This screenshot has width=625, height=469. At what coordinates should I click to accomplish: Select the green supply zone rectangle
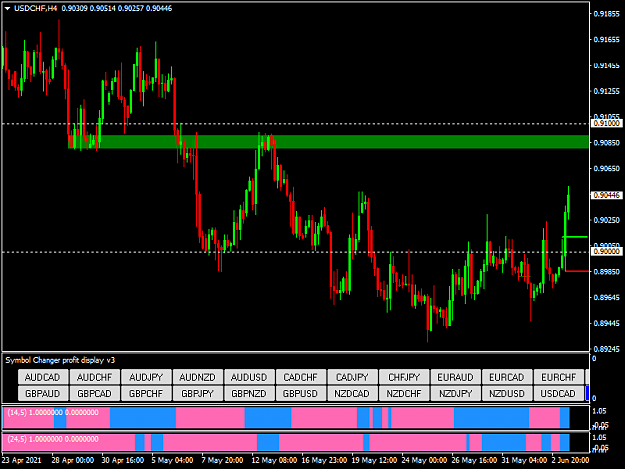[329, 142]
